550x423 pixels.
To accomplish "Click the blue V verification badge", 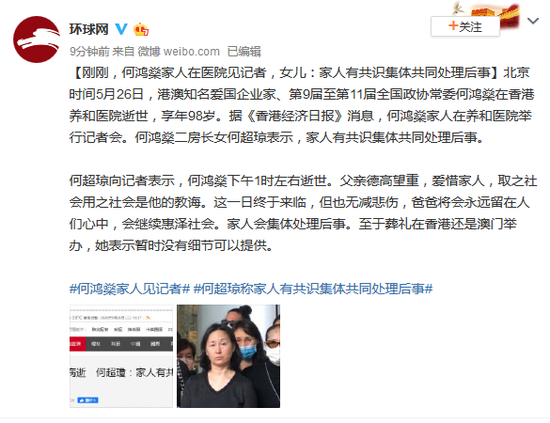I will [x=121, y=29].
